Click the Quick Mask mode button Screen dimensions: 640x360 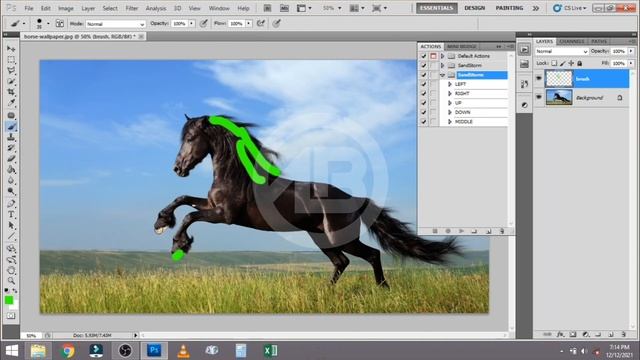[x=11, y=316]
